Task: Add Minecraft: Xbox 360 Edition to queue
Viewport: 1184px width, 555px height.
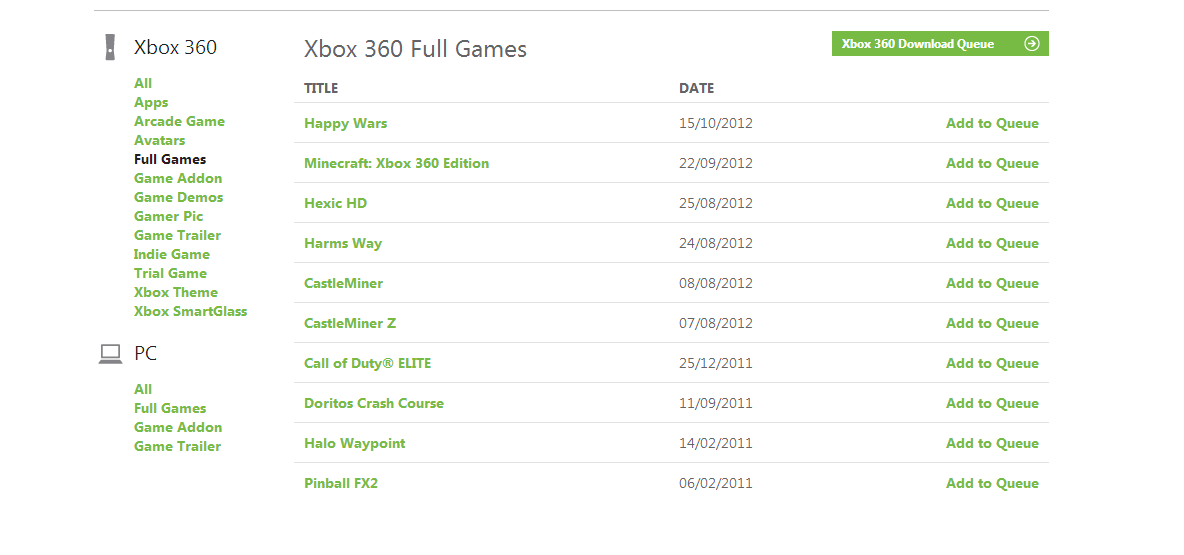Action: click(x=992, y=163)
